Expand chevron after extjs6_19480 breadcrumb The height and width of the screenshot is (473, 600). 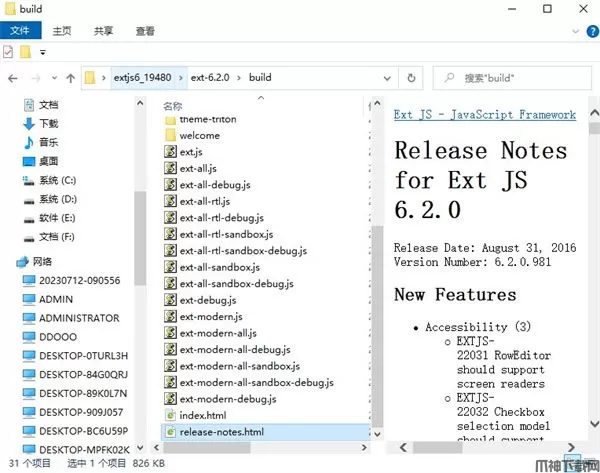[181, 78]
